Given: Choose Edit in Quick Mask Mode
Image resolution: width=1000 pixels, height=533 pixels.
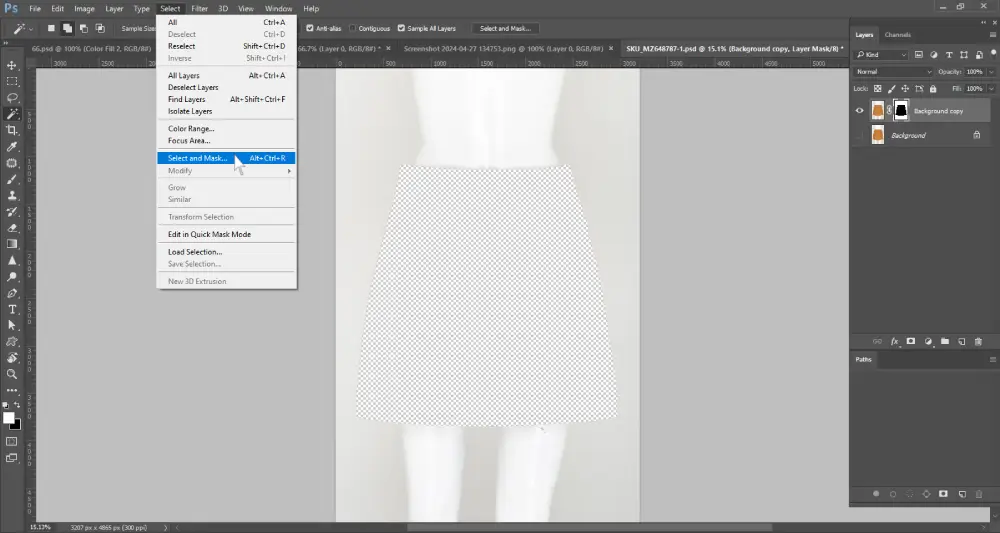Looking at the screenshot, I should 209,234.
